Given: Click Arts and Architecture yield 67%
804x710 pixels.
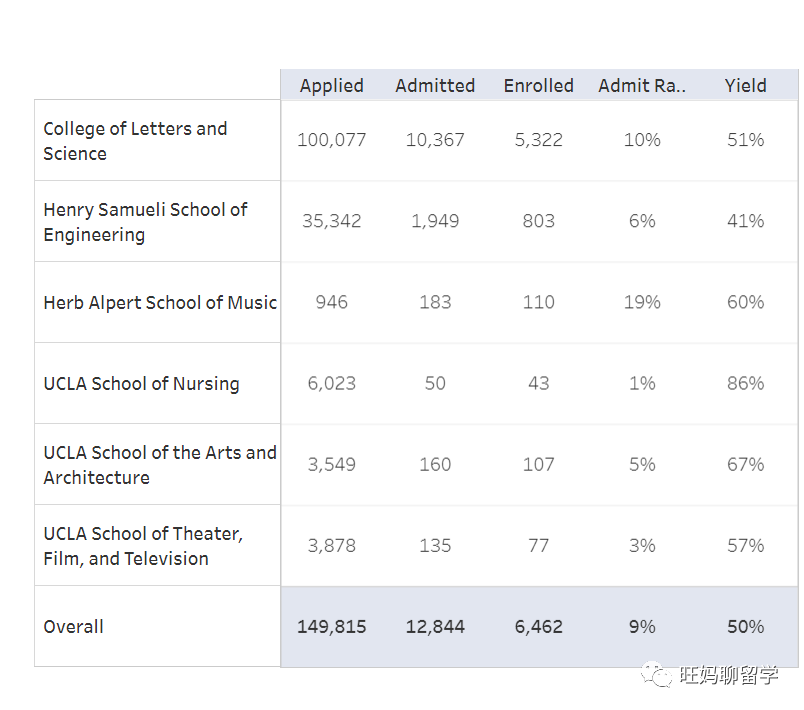Looking at the screenshot, I should 746,464.
